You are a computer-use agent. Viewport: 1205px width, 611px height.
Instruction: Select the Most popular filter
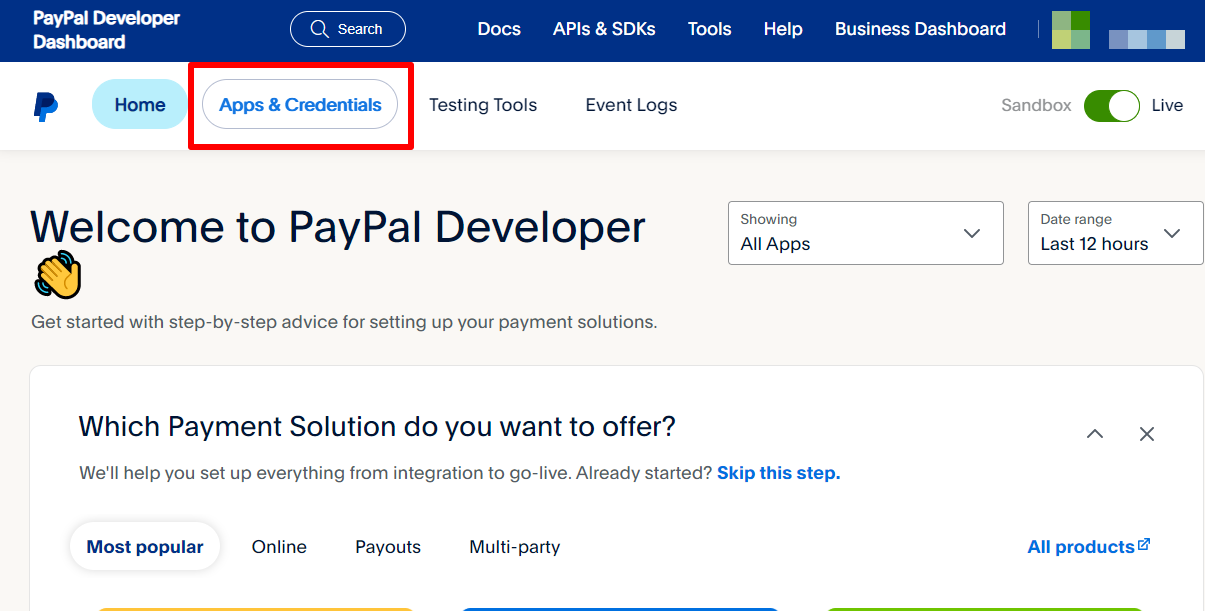pyautogui.click(x=145, y=547)
